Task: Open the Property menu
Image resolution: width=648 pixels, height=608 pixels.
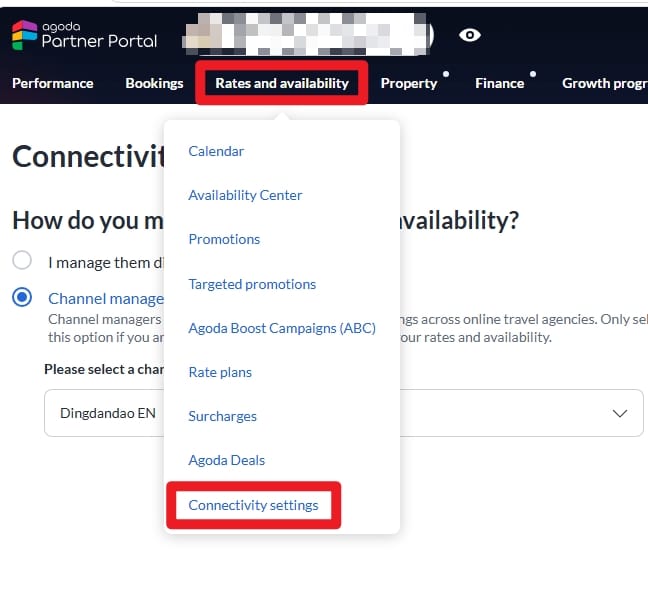Action: 409,83
